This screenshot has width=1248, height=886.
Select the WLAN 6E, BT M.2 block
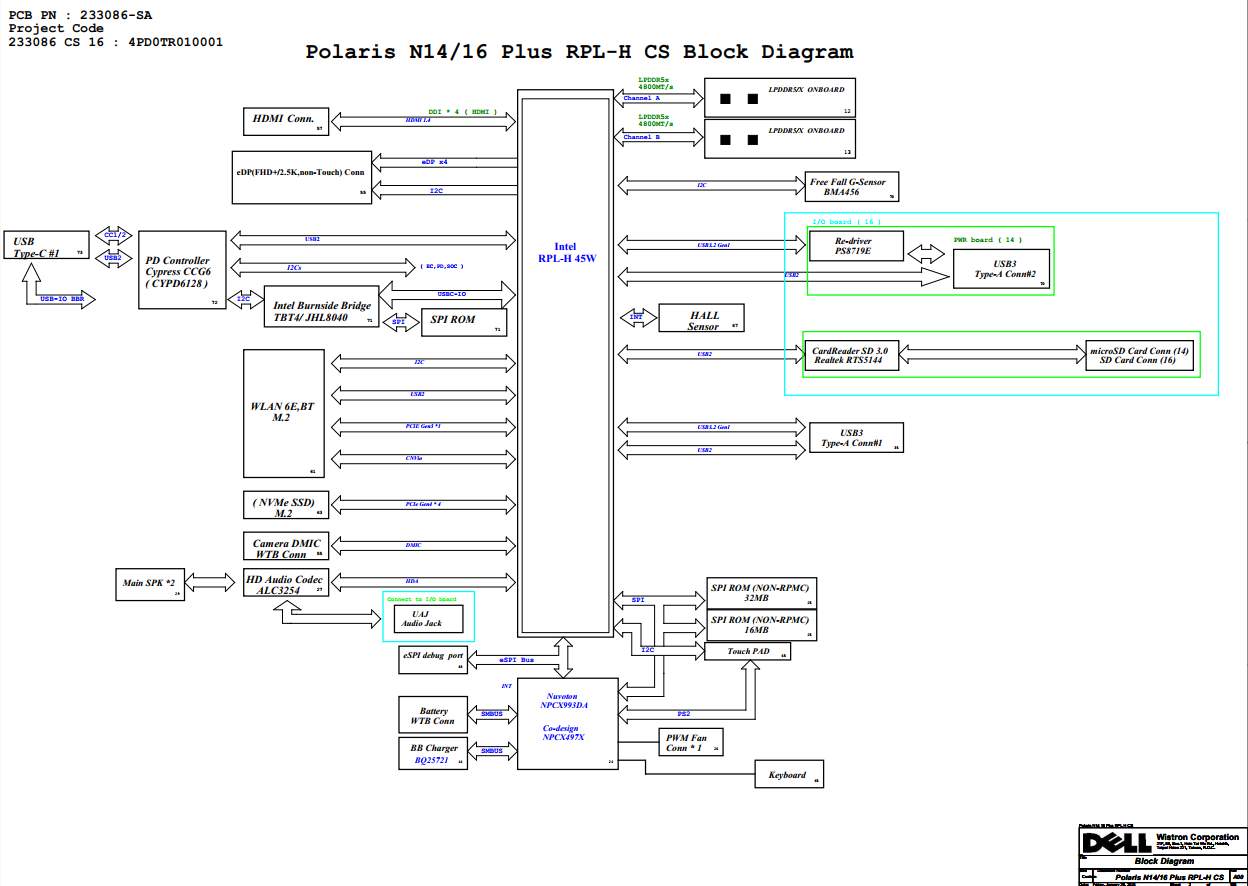coord(284,413)
